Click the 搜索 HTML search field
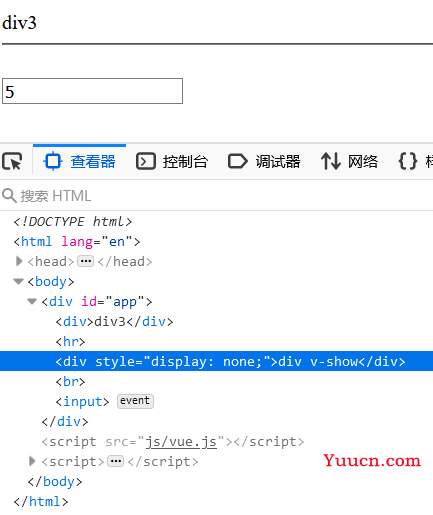This screenshot has height=515, width=433. click(x=217, y=196)
